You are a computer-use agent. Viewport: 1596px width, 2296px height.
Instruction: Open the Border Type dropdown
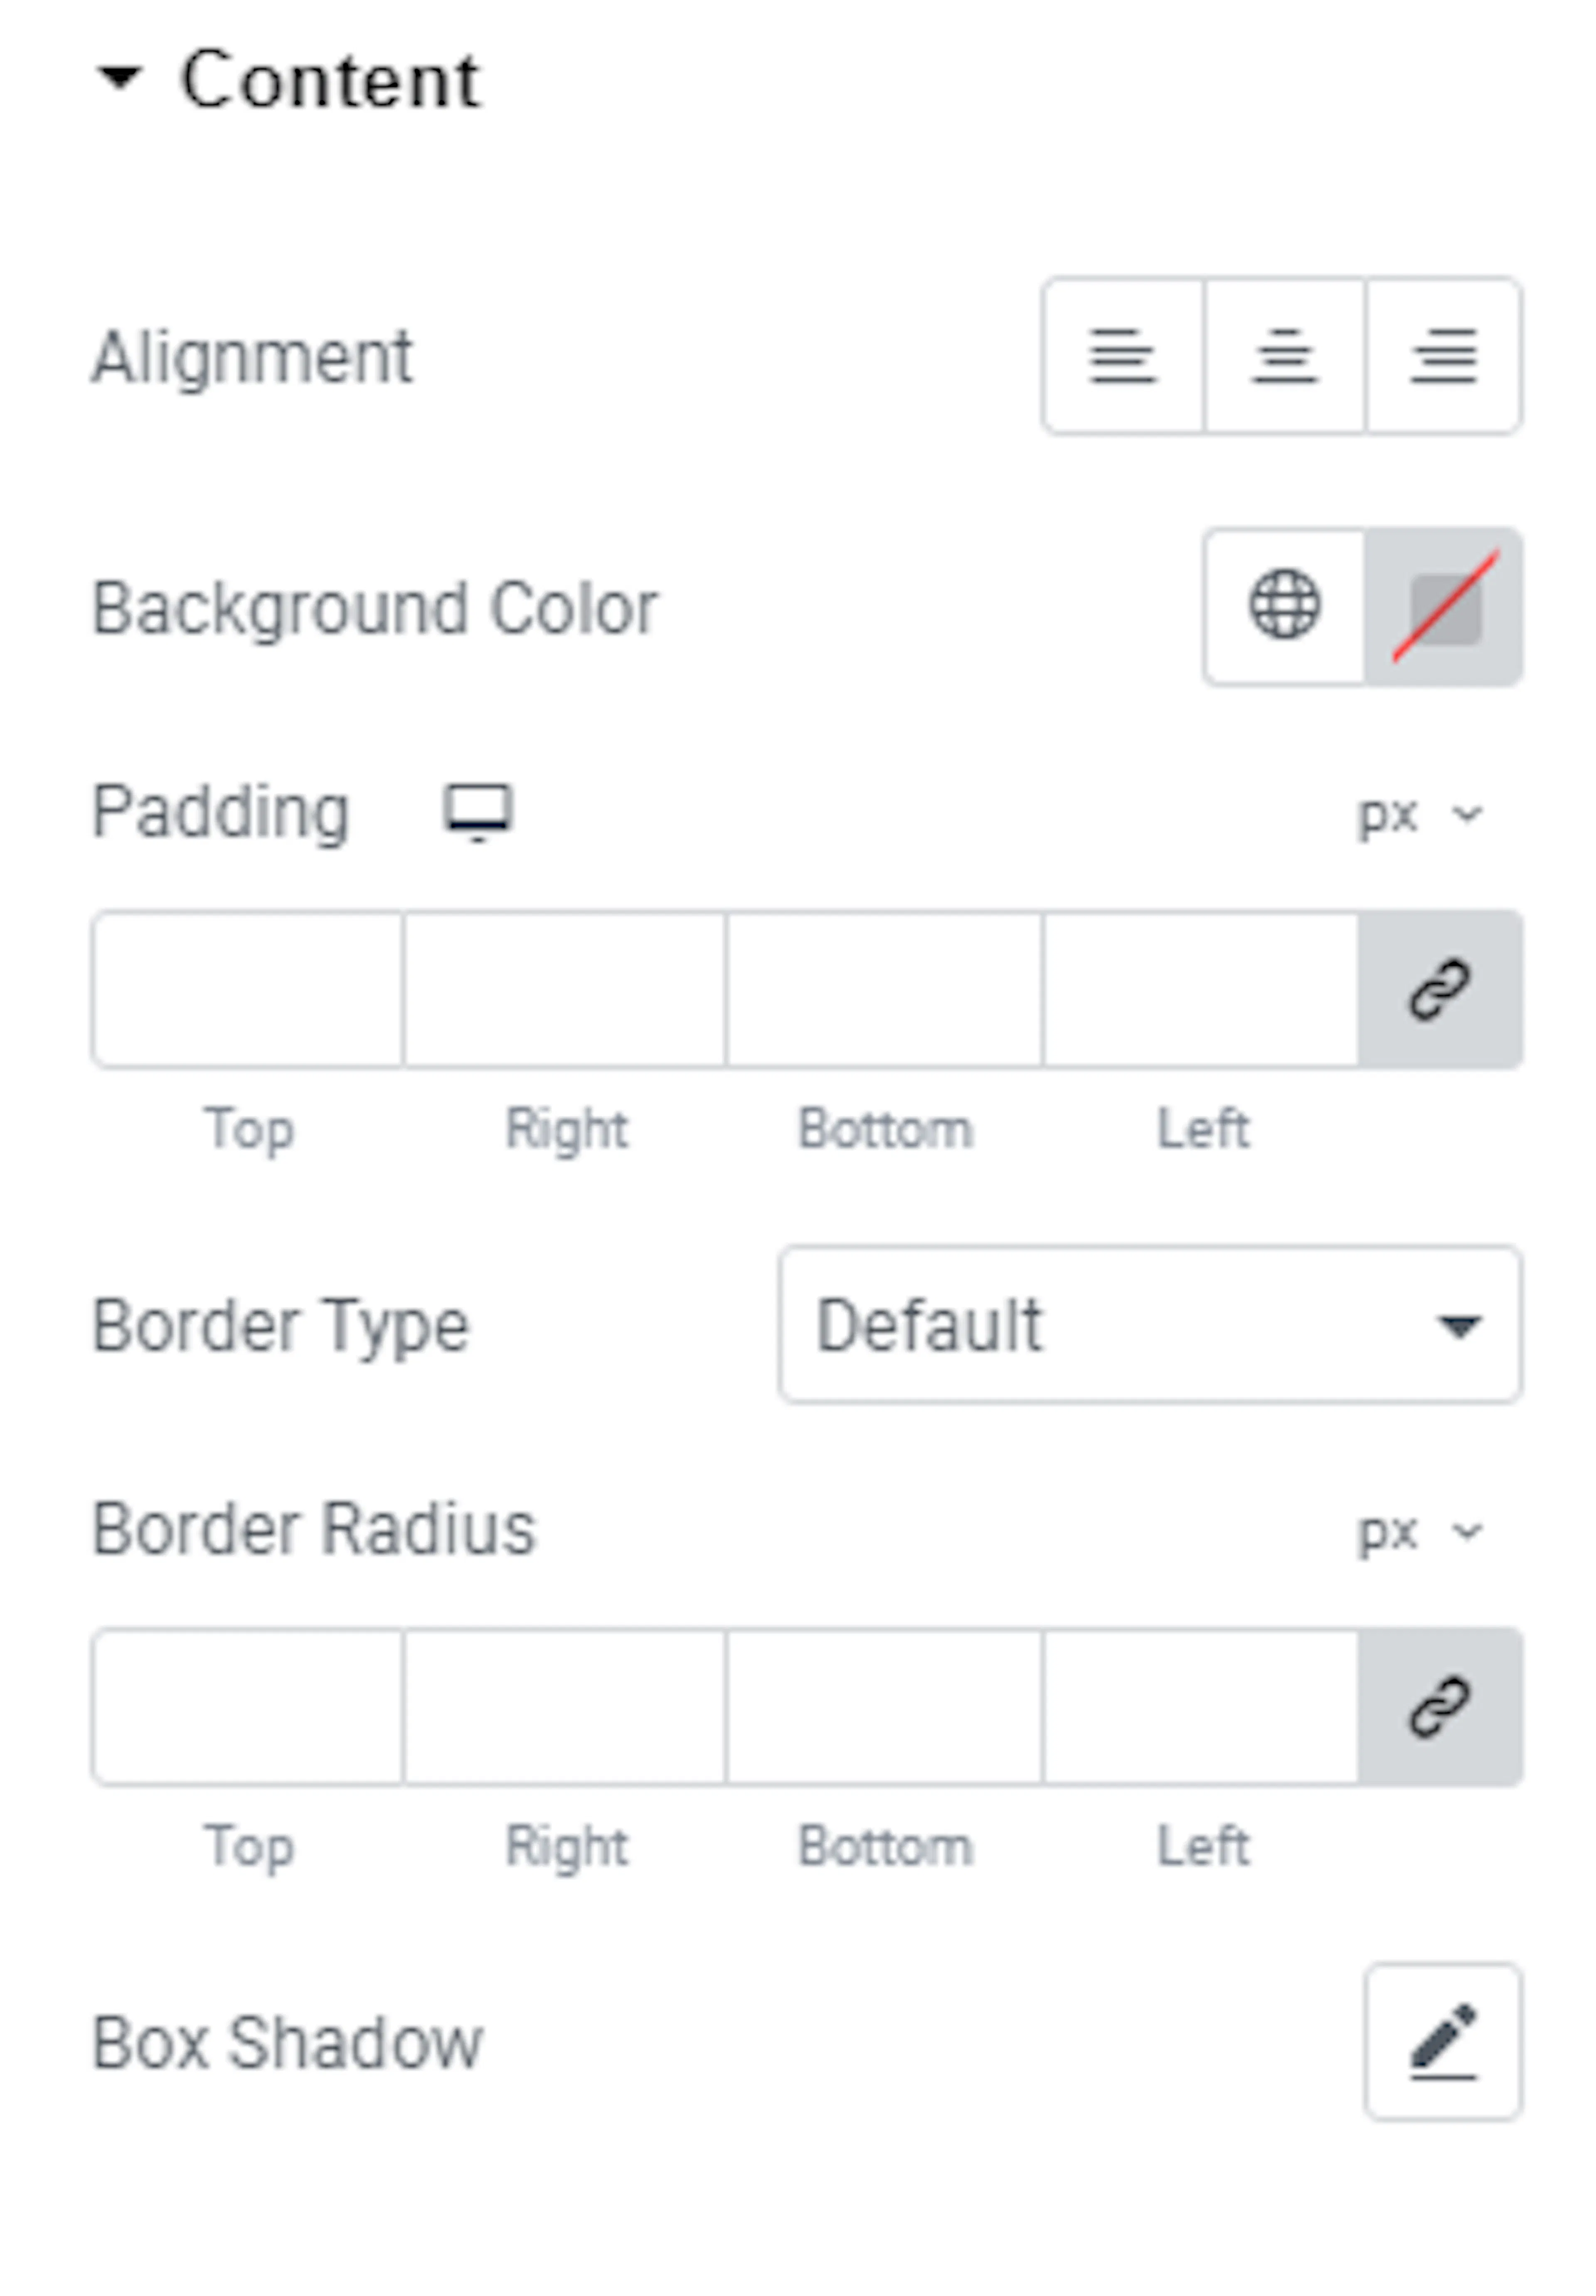1150,1325
